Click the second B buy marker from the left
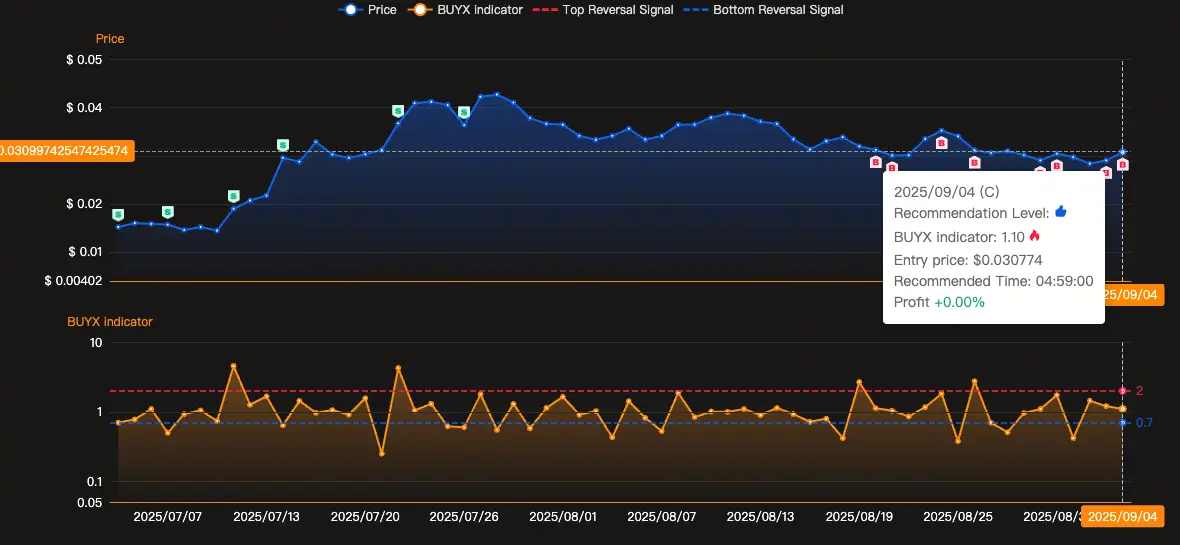The image size is (1180, 545). click(892, 167)
